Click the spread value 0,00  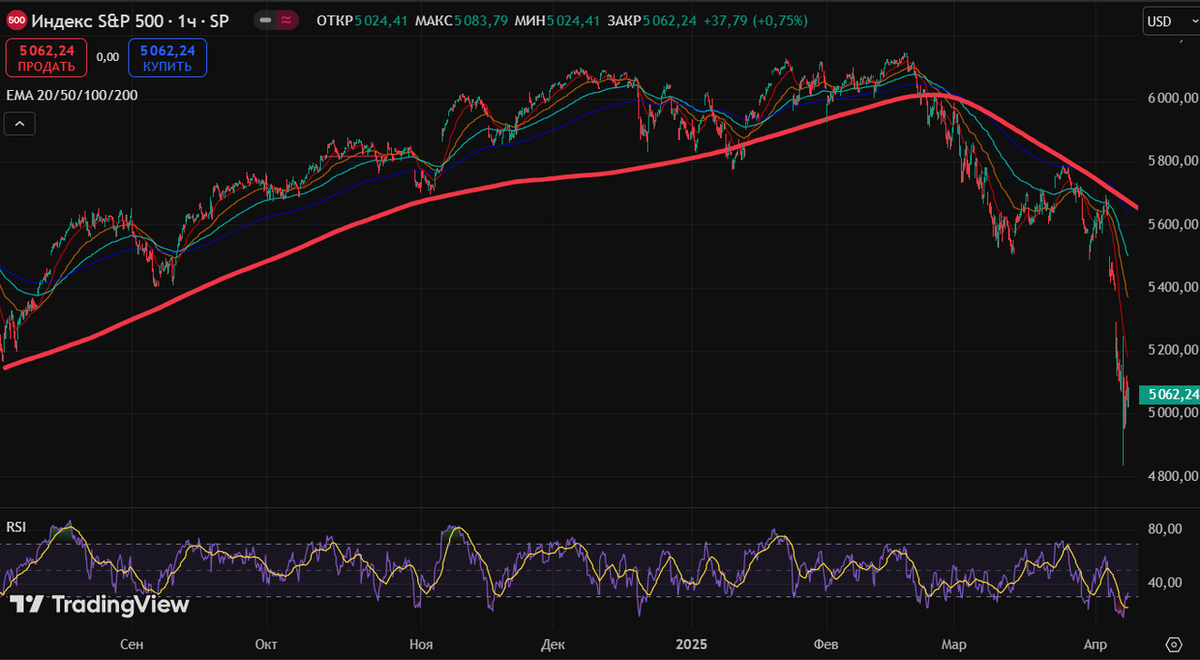108,57
